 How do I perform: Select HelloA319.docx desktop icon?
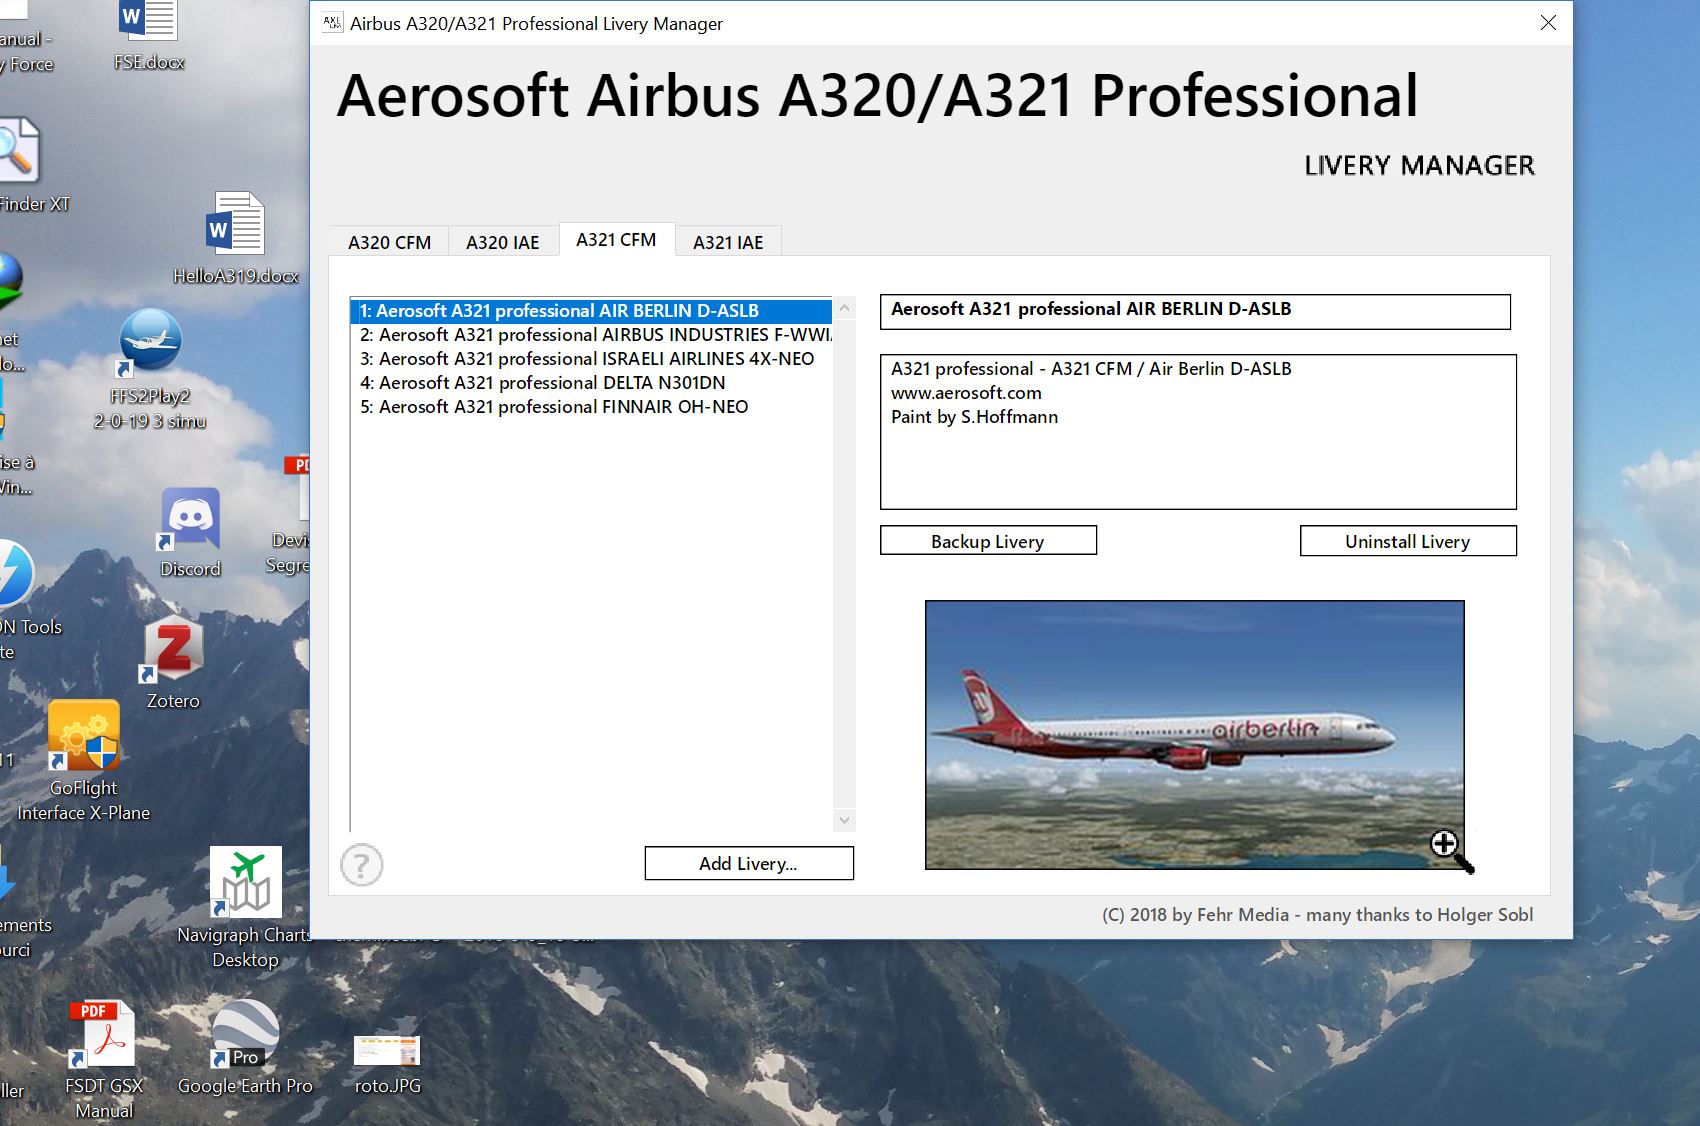tap(236, 238)
